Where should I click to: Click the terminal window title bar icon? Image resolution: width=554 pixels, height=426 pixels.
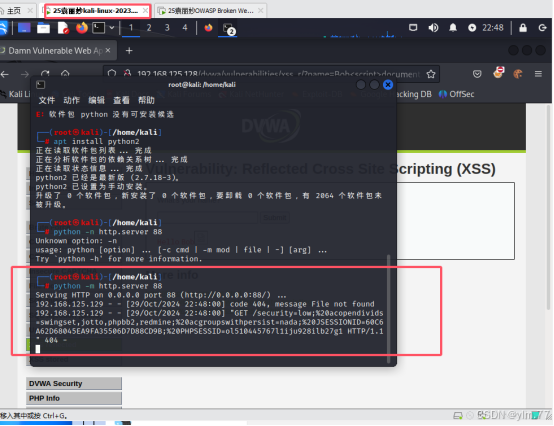(x=41, y=85)
